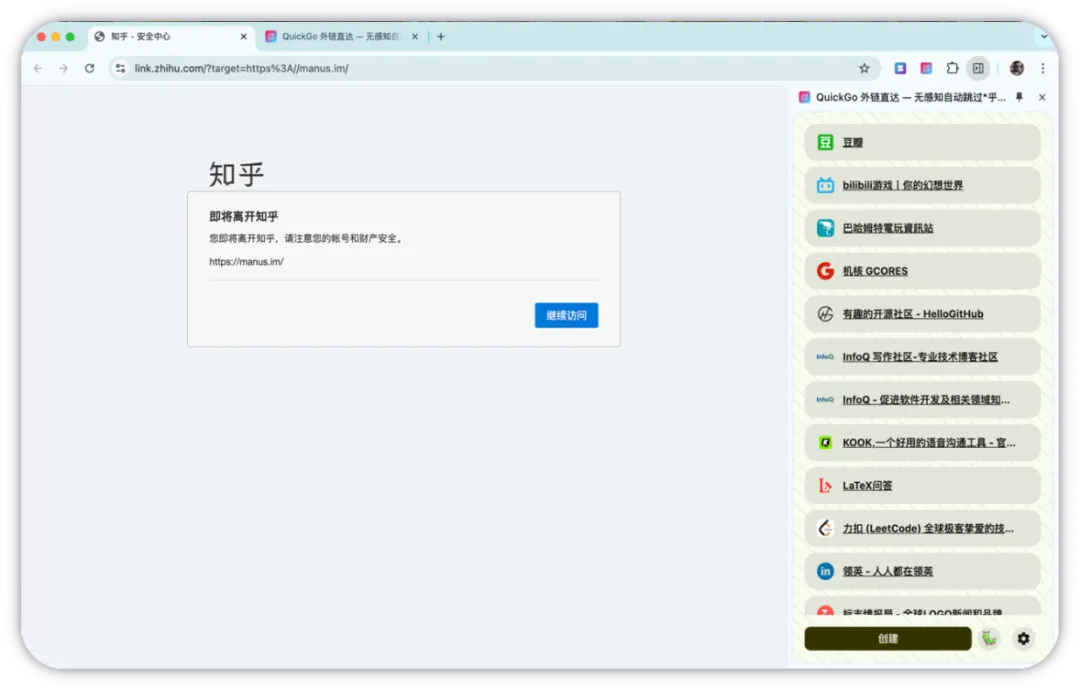
Task: Click the green KOOK icon
Action: [x=825, y=443]
